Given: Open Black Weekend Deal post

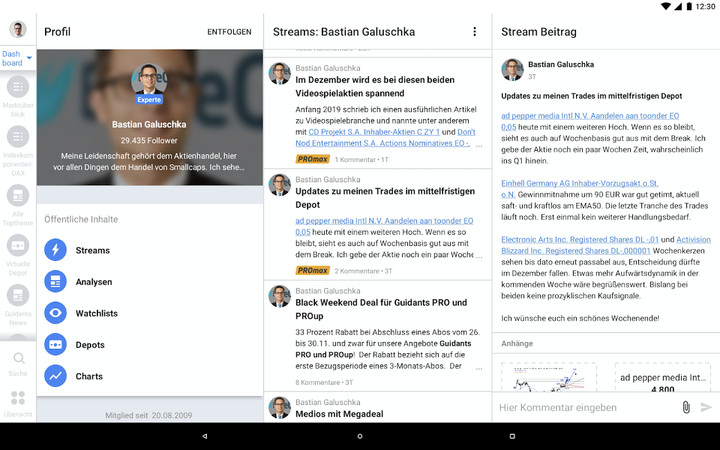Looking at the screenshot, I should [x=381, y=309].
